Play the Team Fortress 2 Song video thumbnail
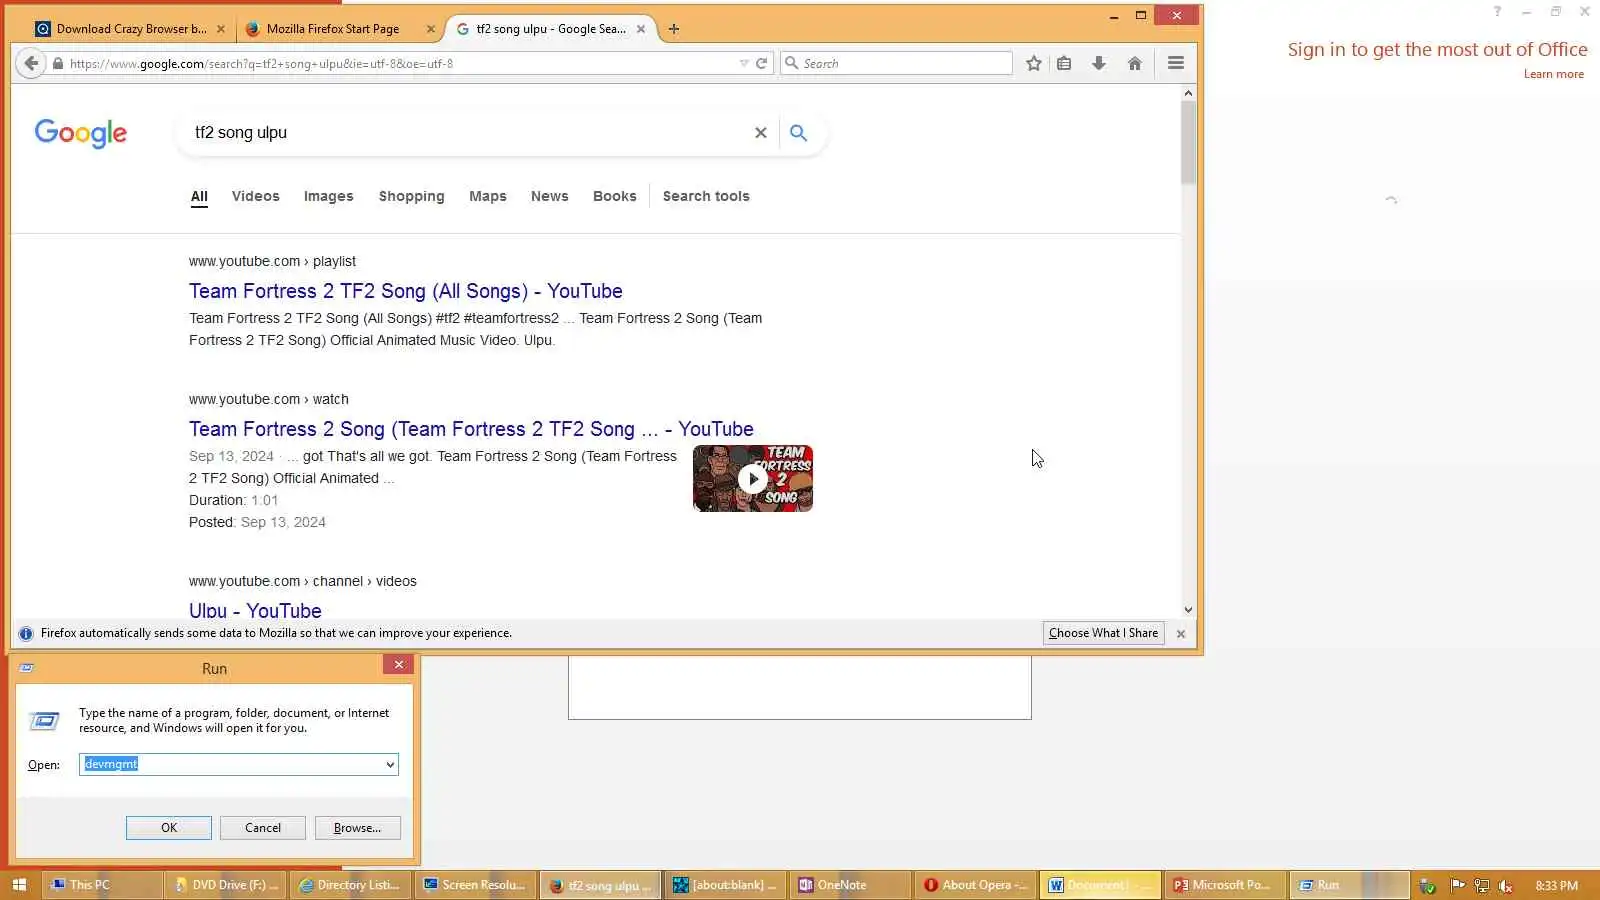This screenshot has height=900, width=1600. 753,478
